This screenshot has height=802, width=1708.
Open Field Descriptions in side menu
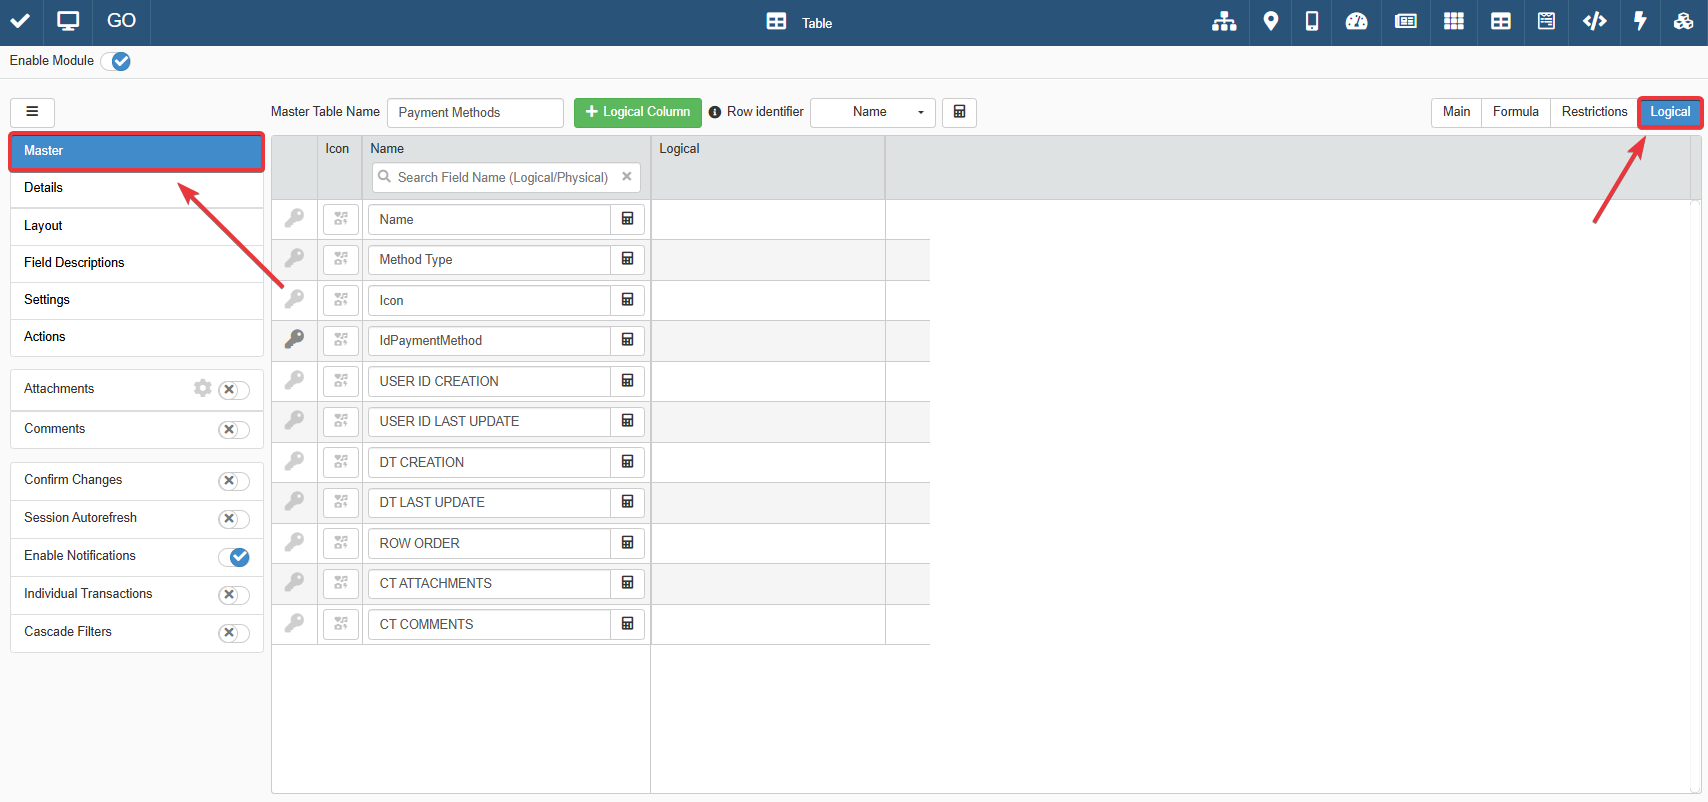(x=137, y=263)
